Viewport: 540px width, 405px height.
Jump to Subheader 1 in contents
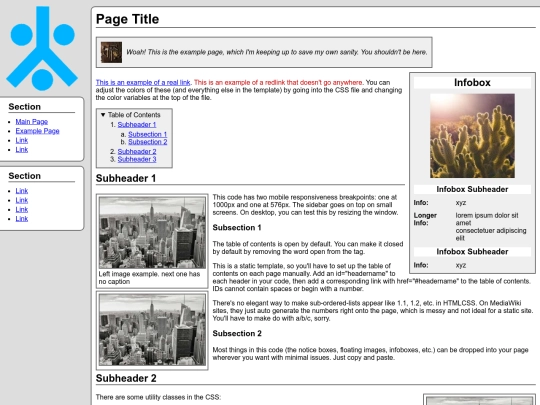tap(137, 124)
